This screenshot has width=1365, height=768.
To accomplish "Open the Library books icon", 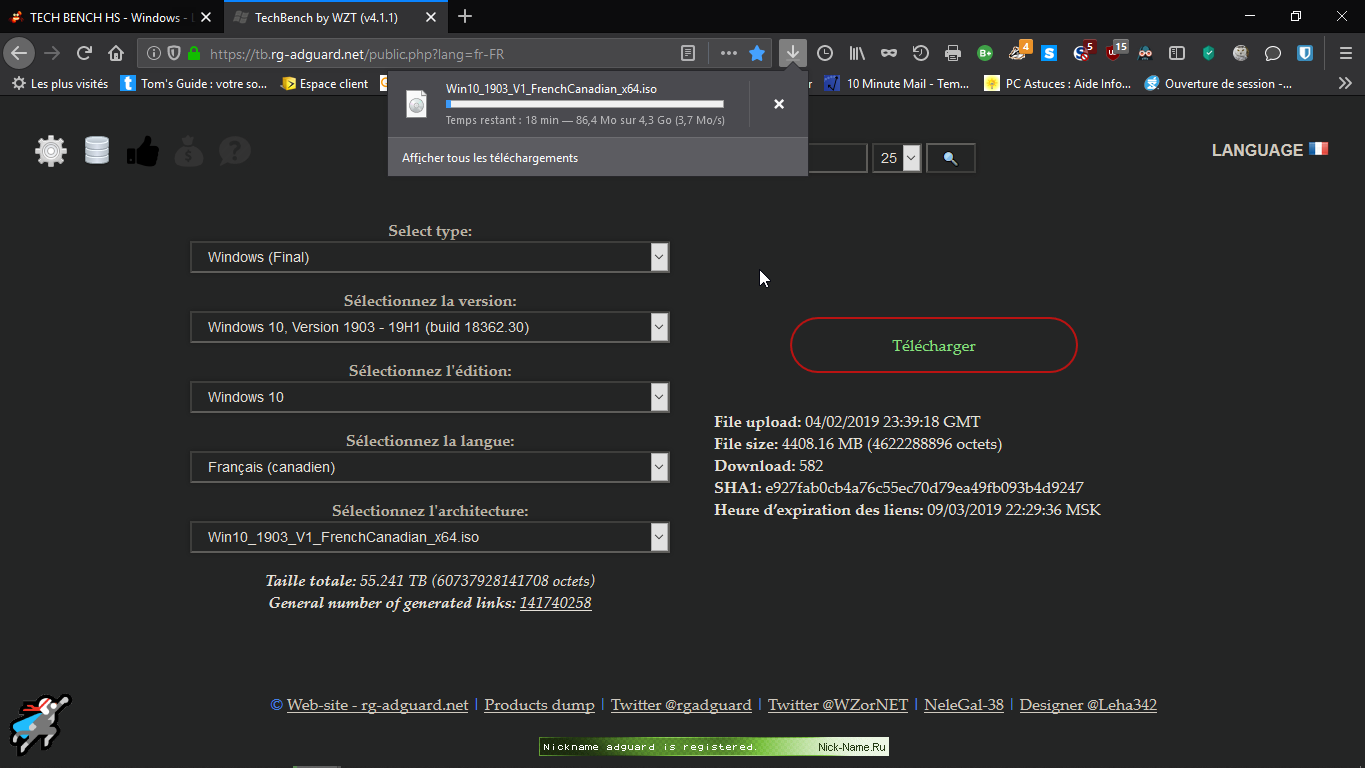I will pos(857,53).
